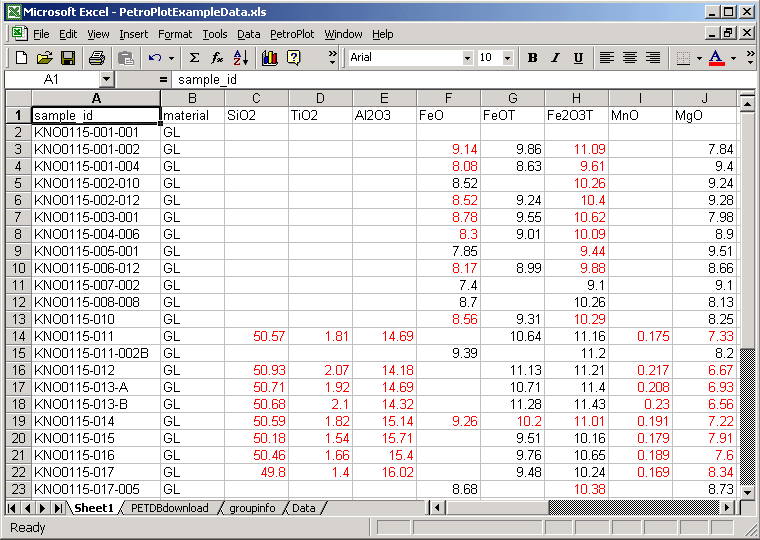Sort ascending with the A-Z icon
The width and height of the screenshot is (760, 540).
pos(241,58)
